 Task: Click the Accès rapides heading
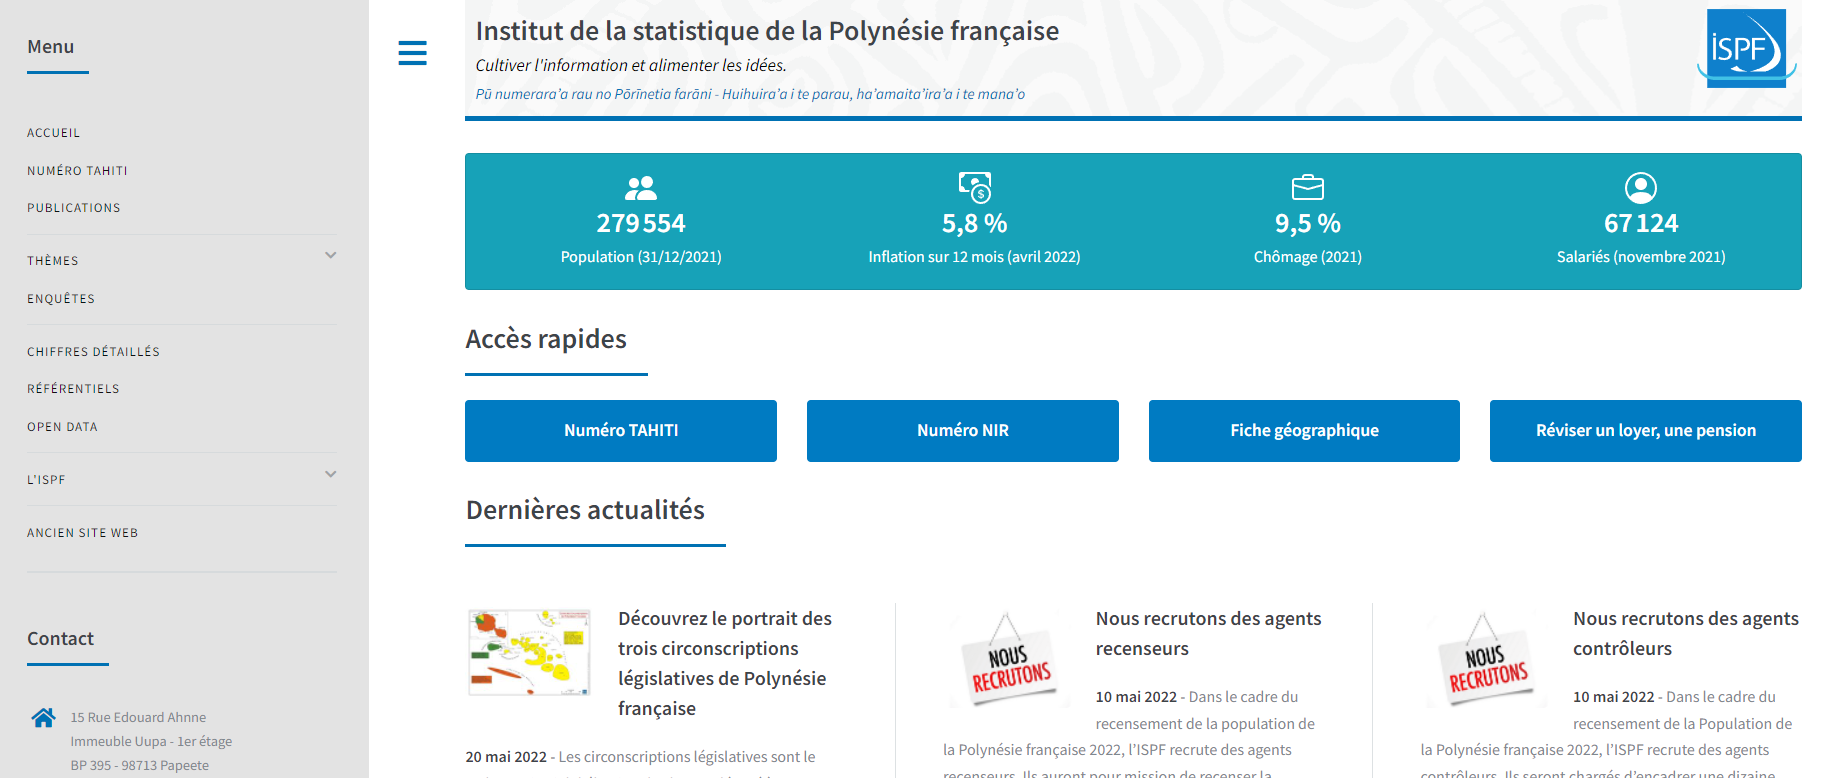click(546, 339)
